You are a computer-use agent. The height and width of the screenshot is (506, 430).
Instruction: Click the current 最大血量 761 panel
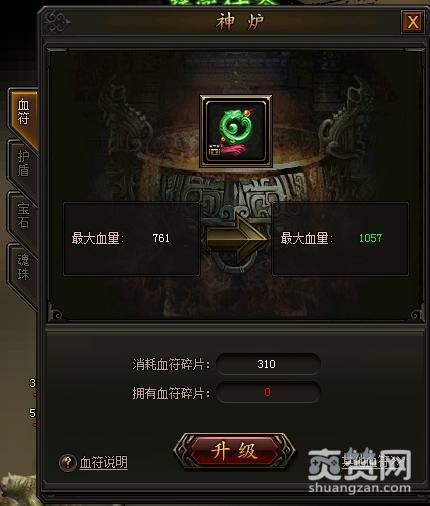tap(131, 239)
